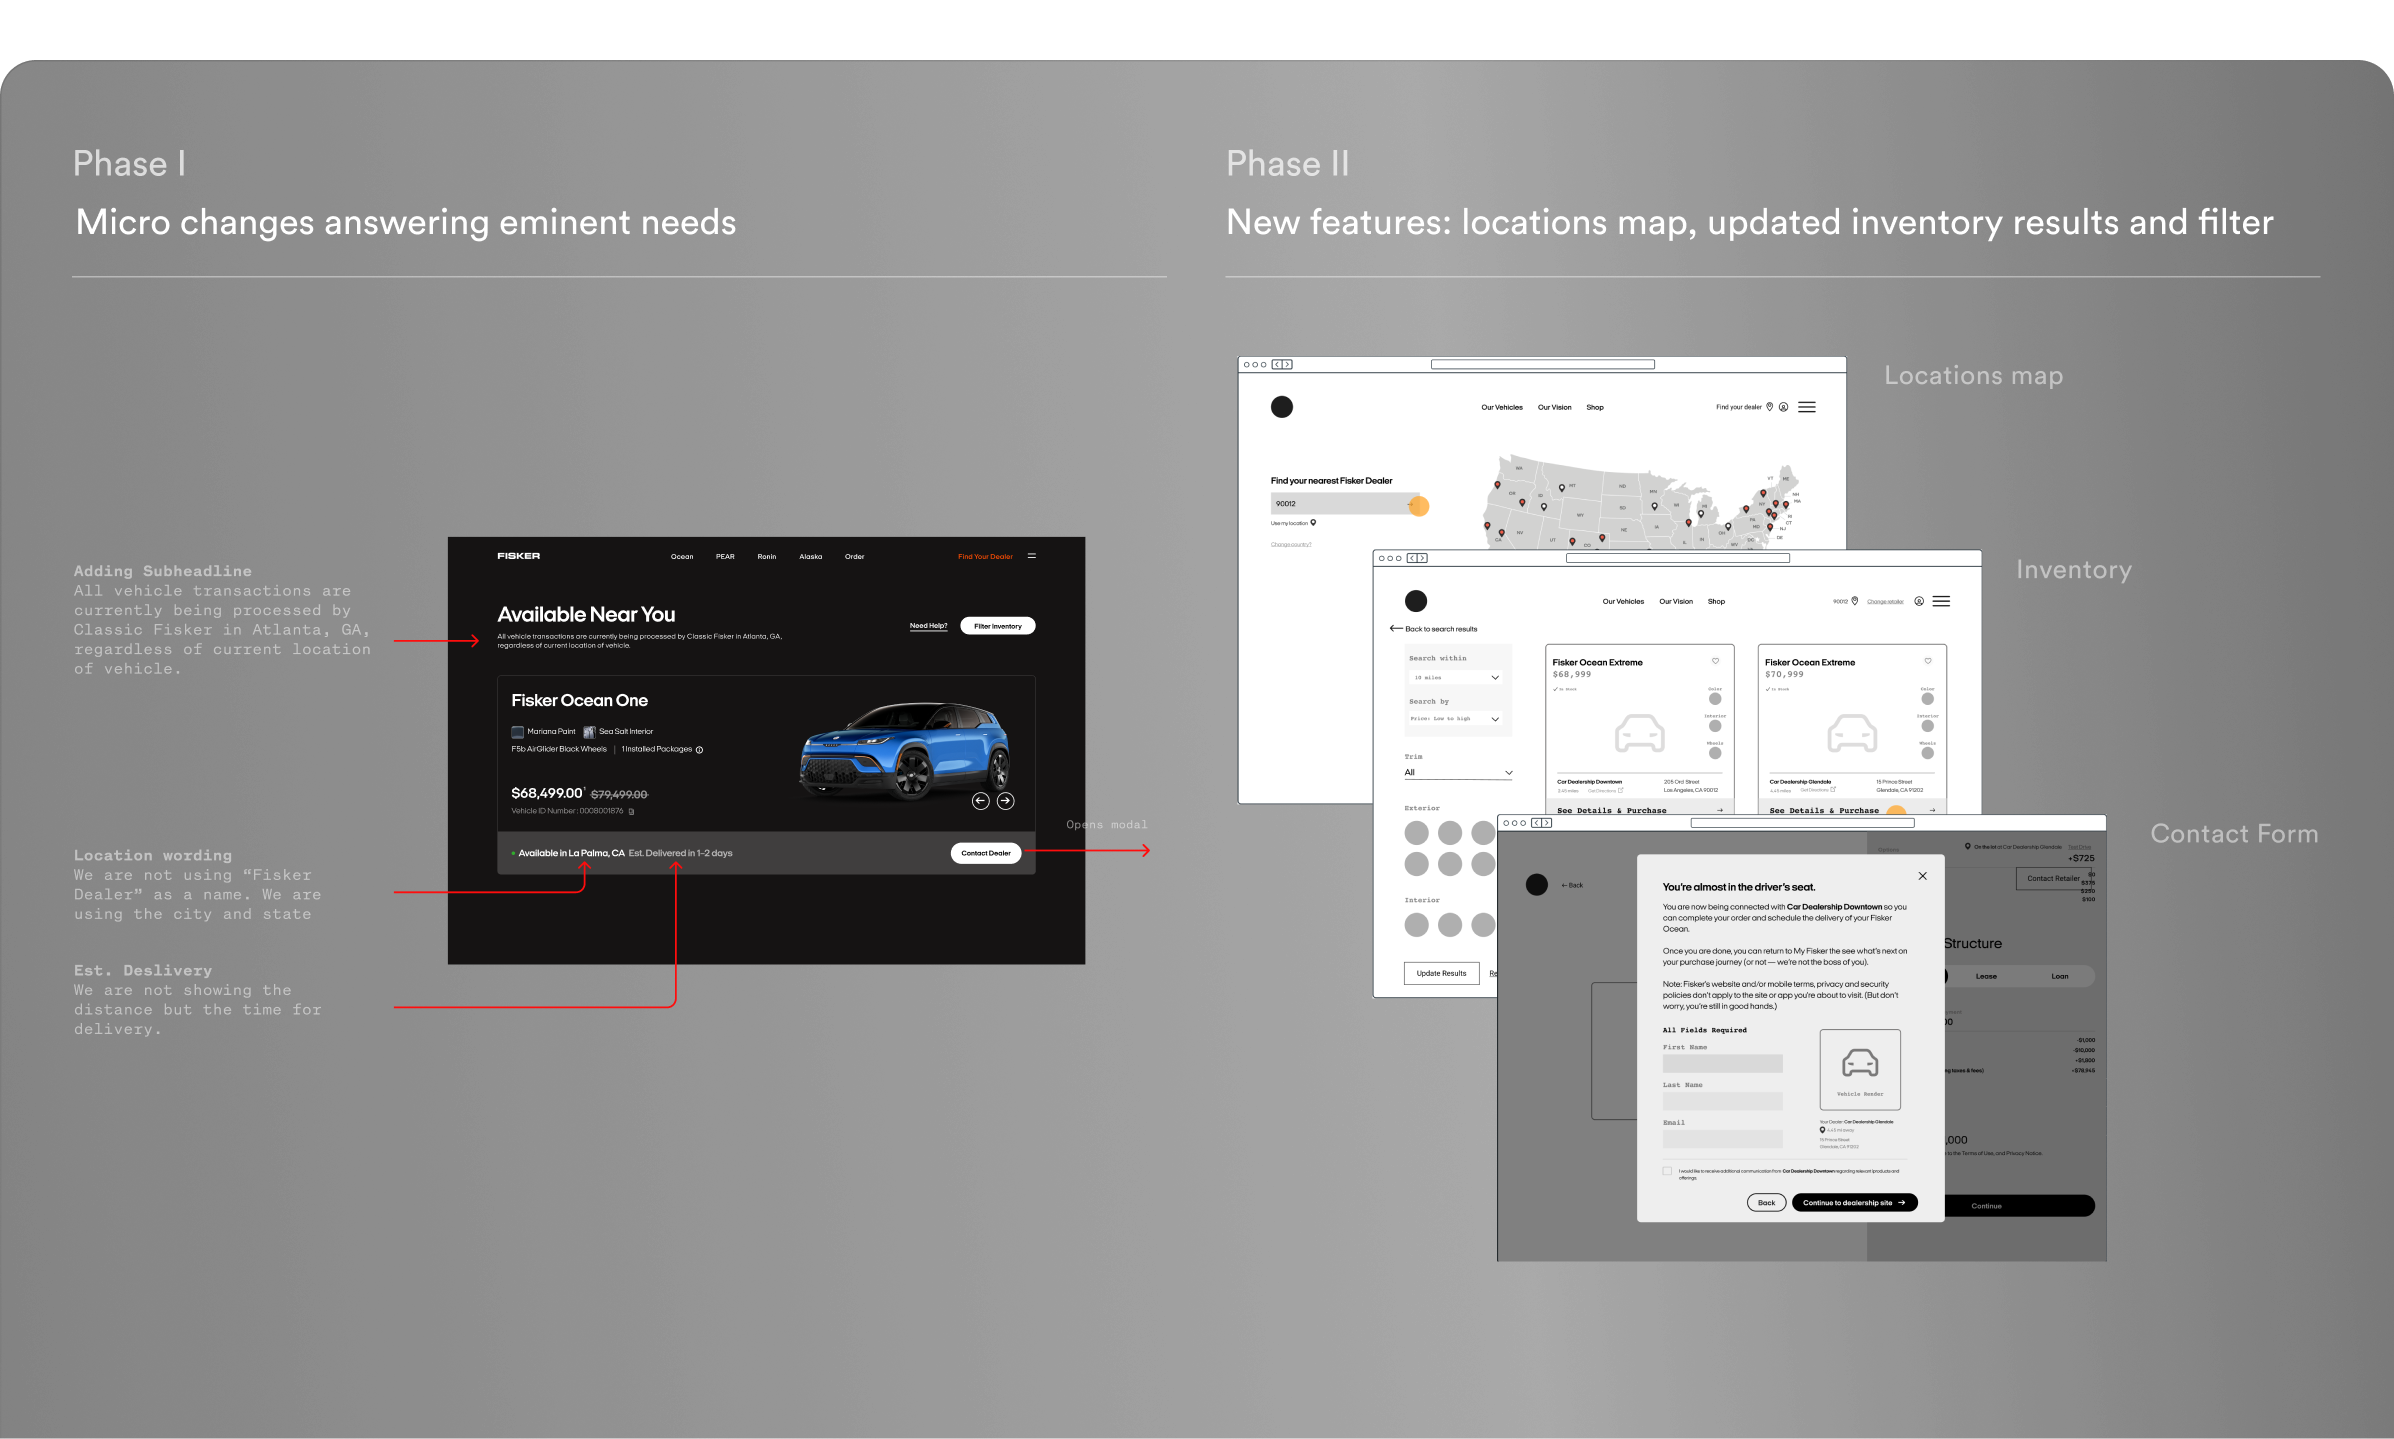Select the Loan payment option
Screen dimensions: 2394x1439
pyautogui.click(x=2060, y=976)
